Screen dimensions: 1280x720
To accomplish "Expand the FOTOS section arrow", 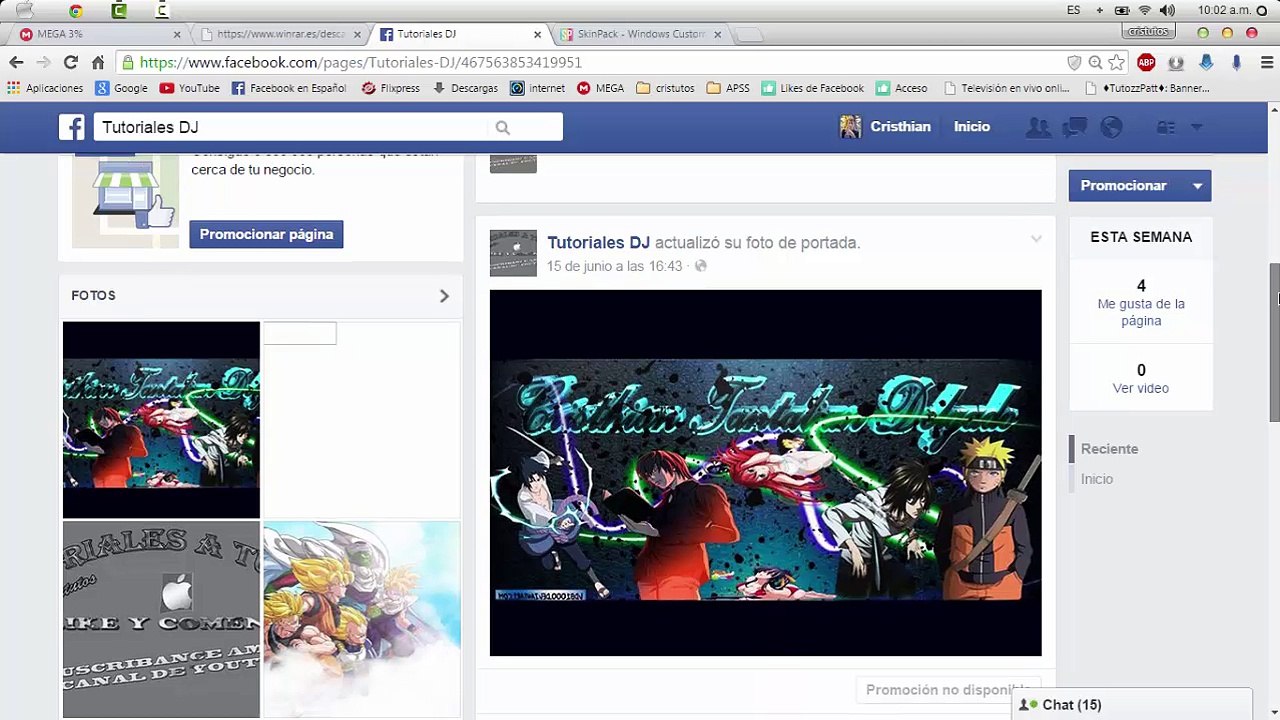I will point(444,296).
